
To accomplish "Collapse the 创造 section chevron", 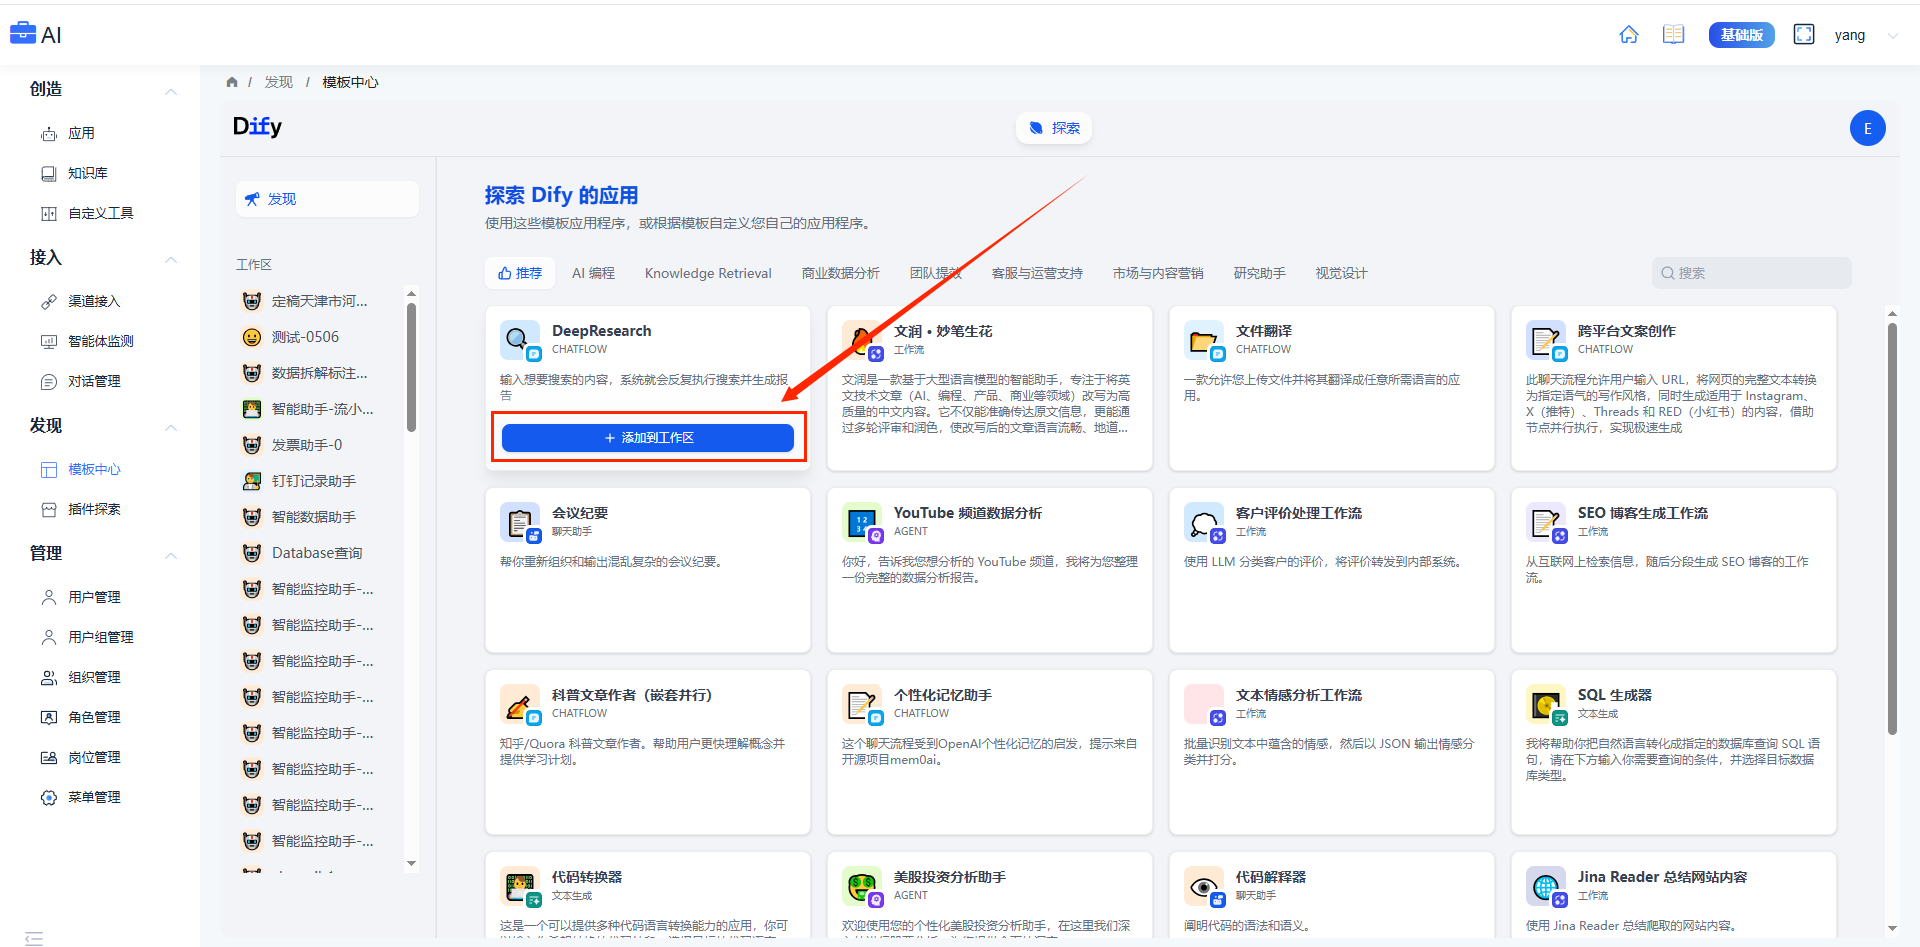I will click(x=171, y=91).
